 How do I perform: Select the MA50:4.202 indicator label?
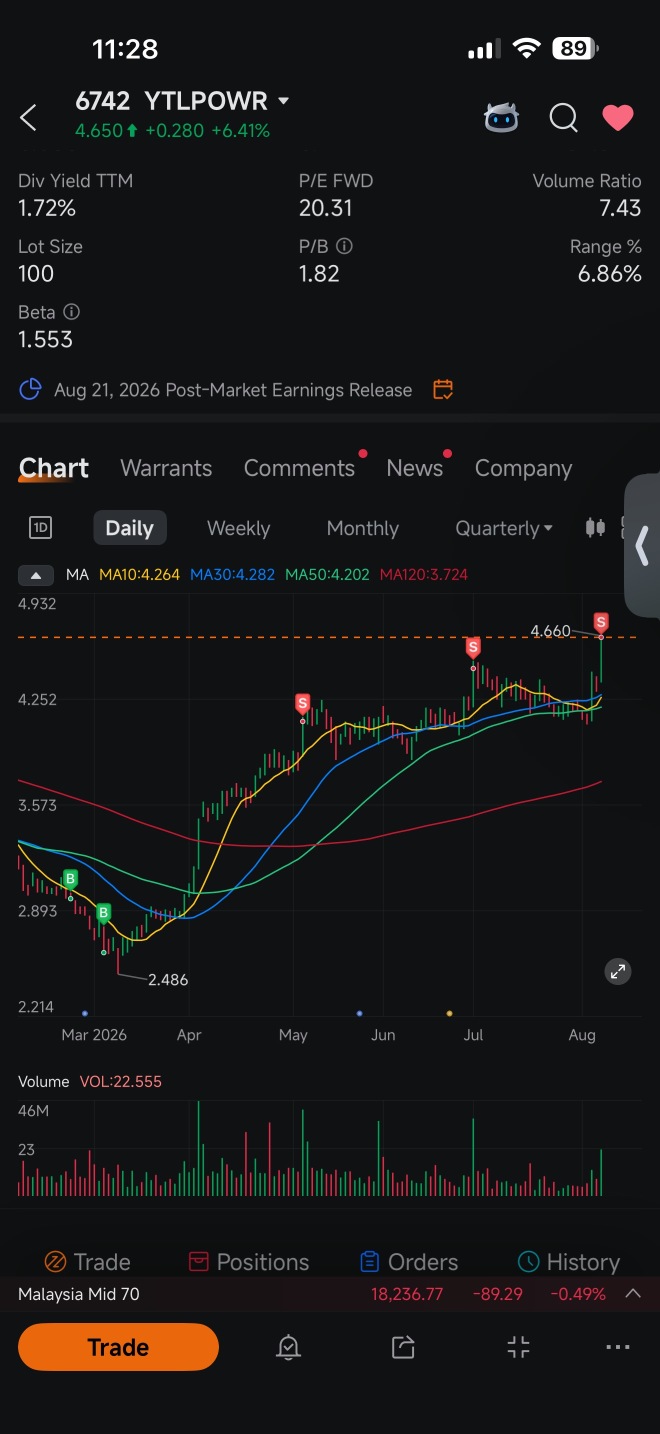[x=327, y=575]
